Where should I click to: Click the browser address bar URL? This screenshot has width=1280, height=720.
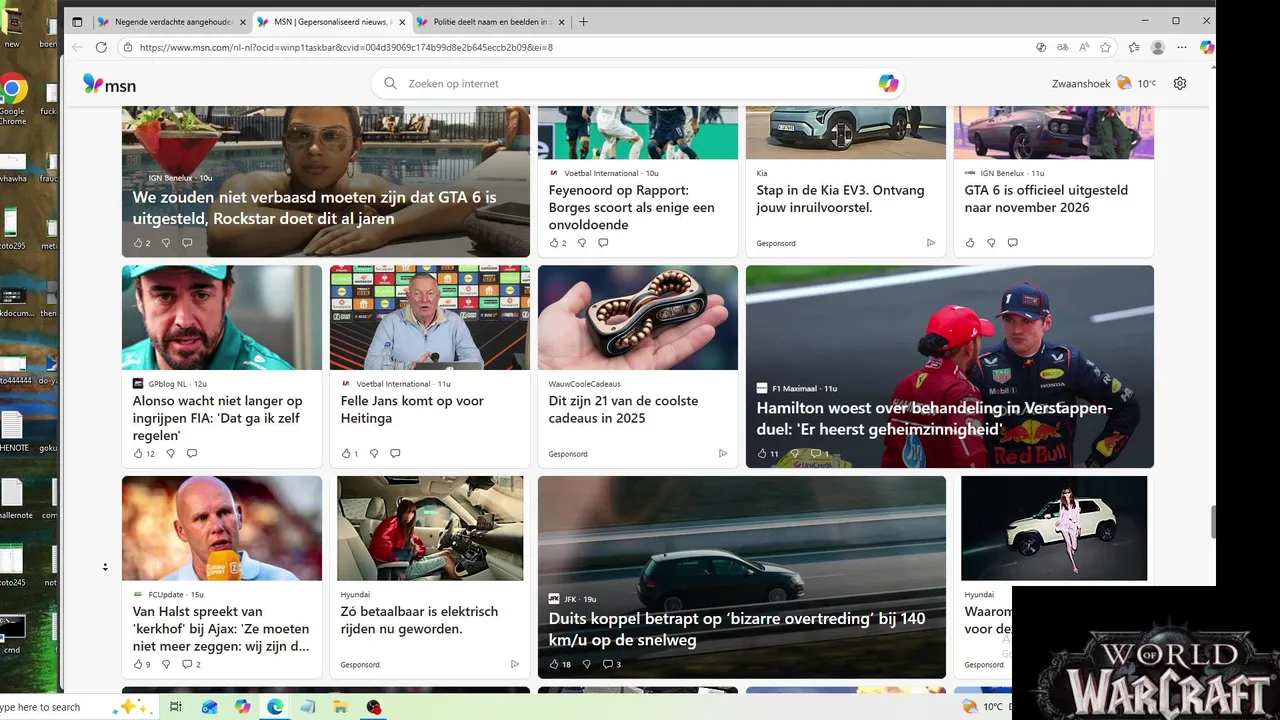coord(346,47)
